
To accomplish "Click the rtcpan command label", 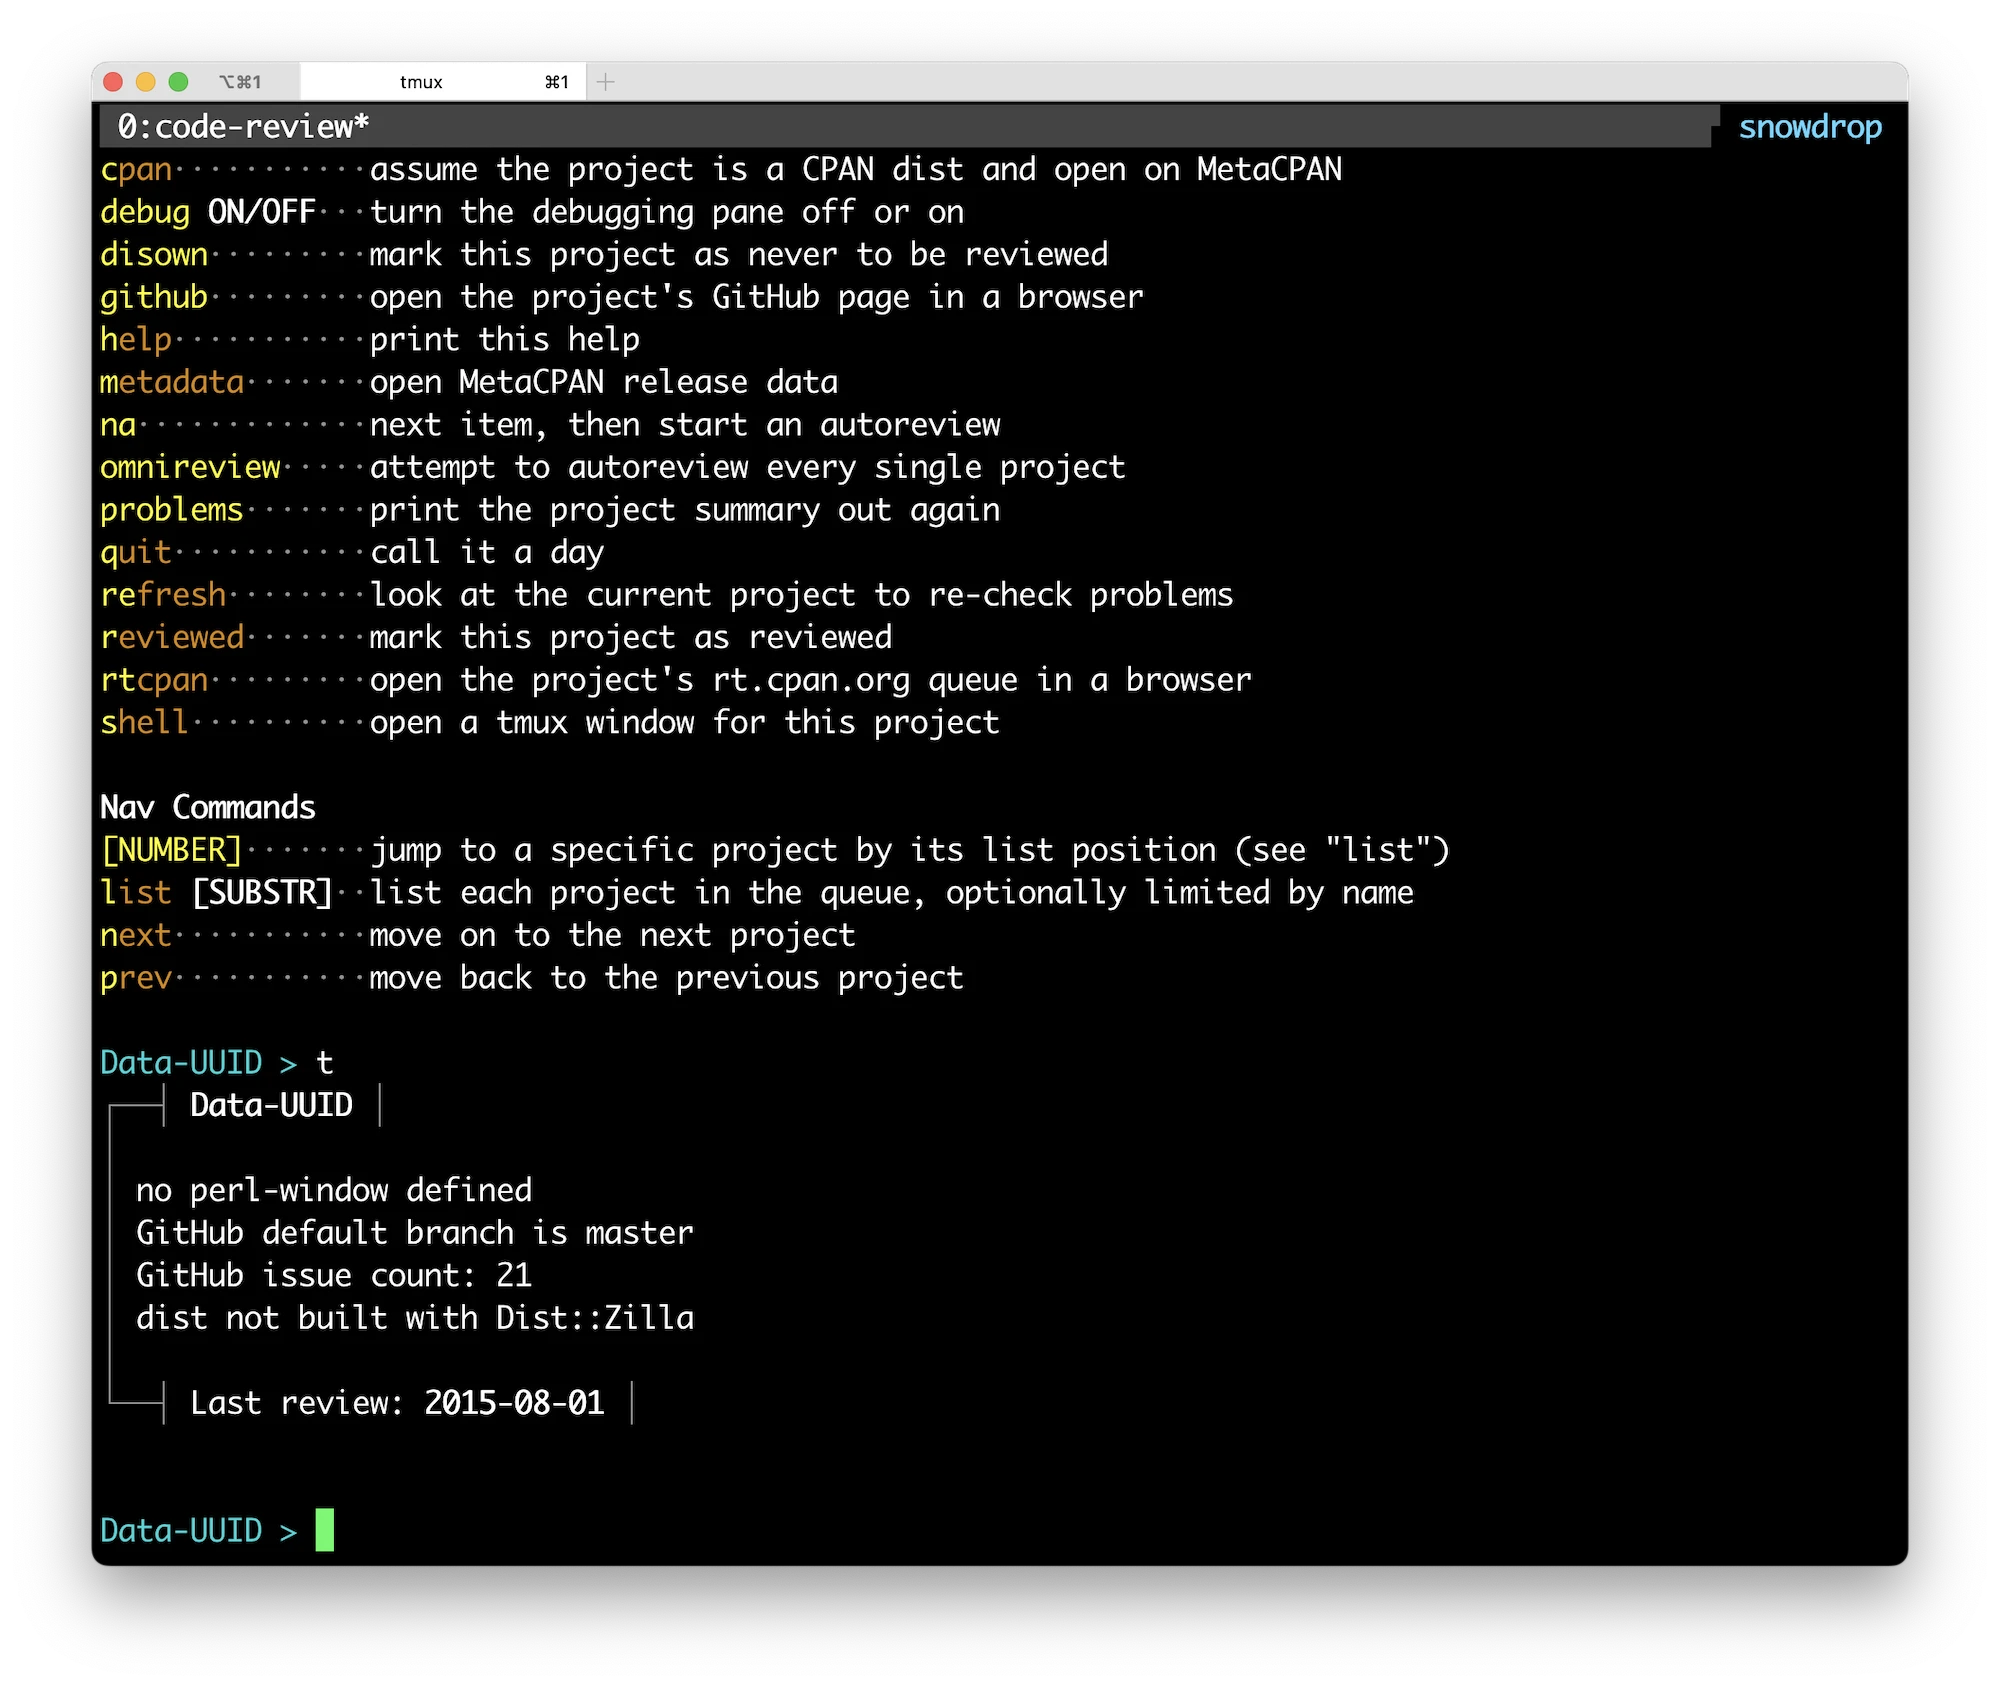I will click(x=153, y=679).
